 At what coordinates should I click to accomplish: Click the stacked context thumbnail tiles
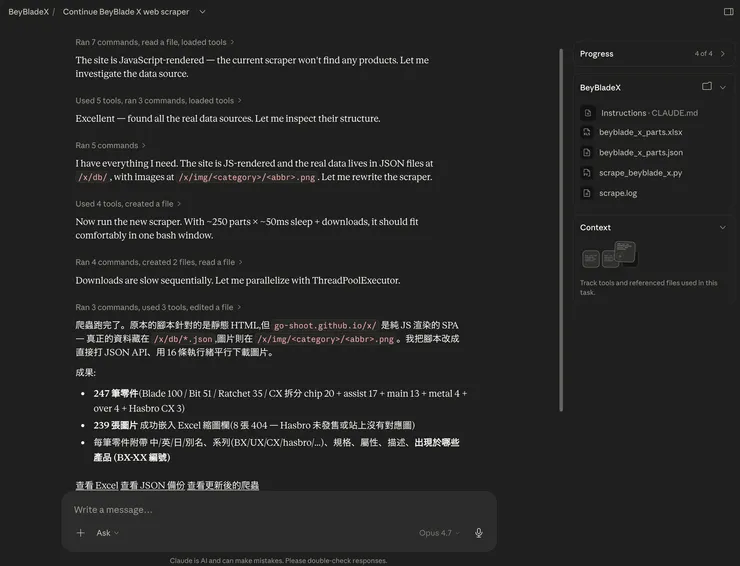click(x=620, y=254)
